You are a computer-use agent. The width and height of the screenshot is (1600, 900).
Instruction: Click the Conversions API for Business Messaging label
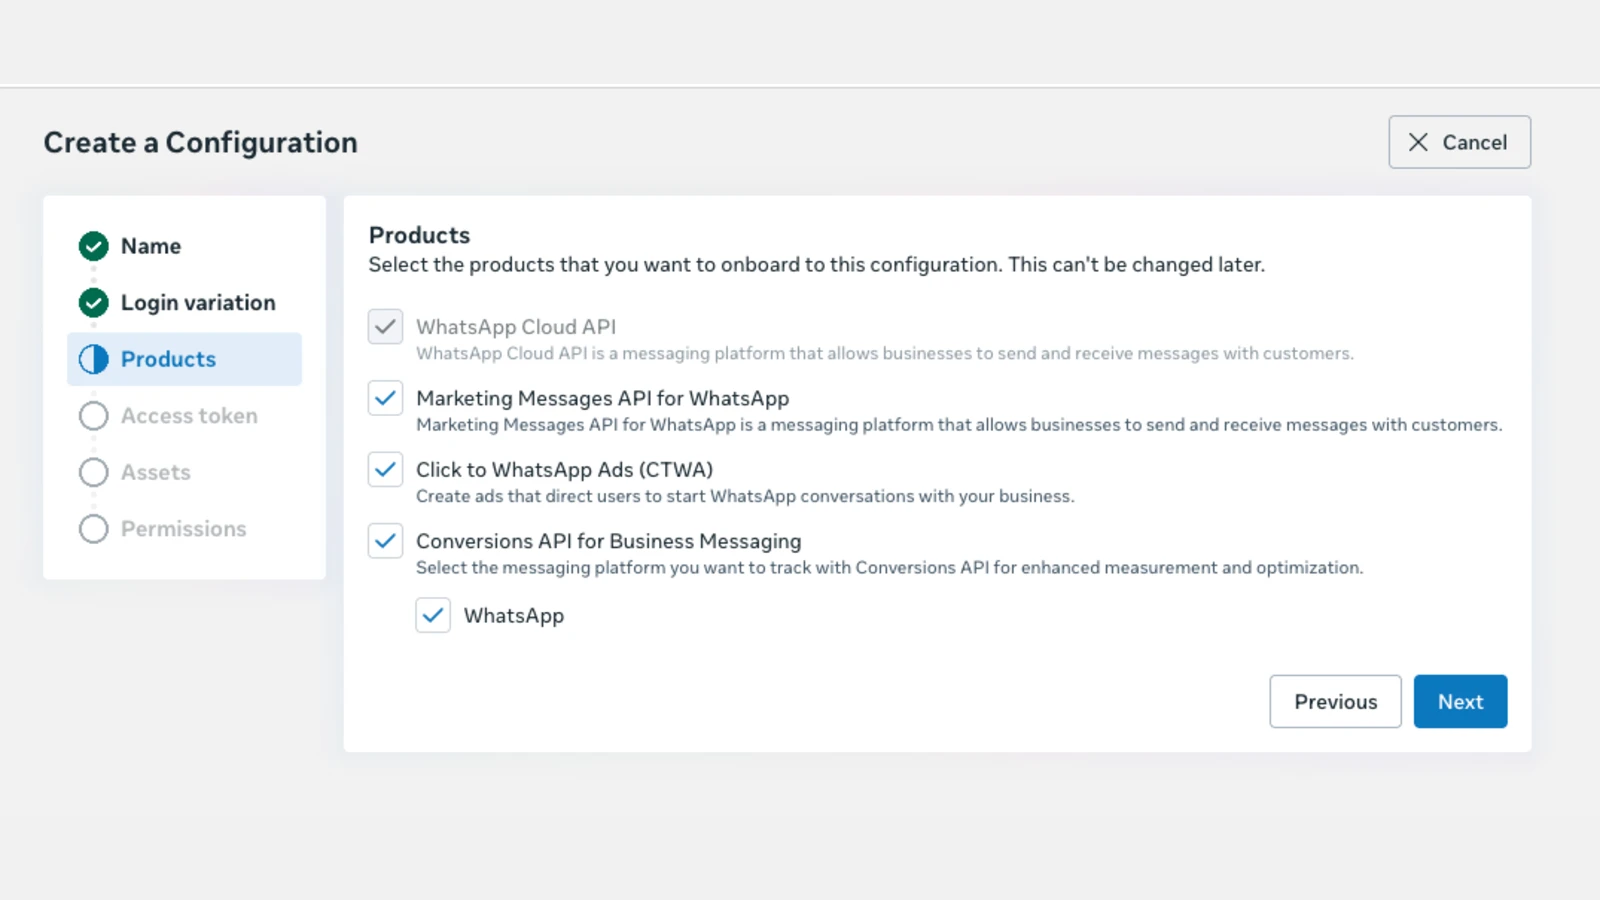[x=609, y=541]
